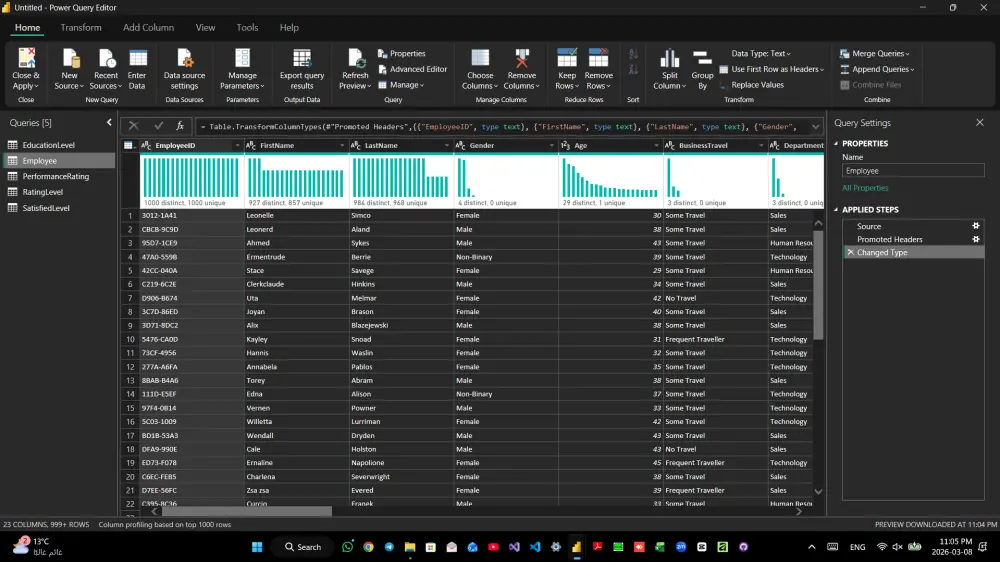
Task: Cancel formula with the X icon
Action: [133, 126]
